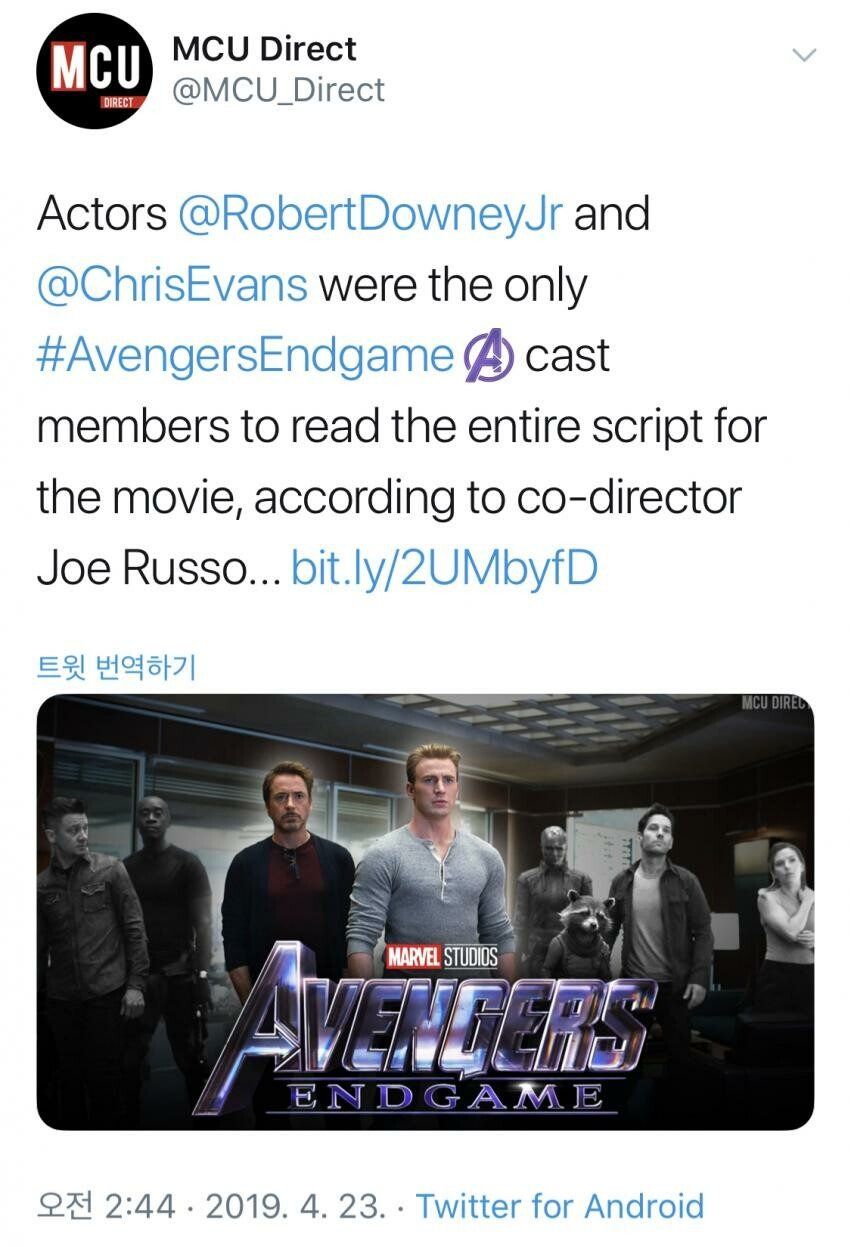Click the 2019. 4. 23. date

tap(295, 1205)
